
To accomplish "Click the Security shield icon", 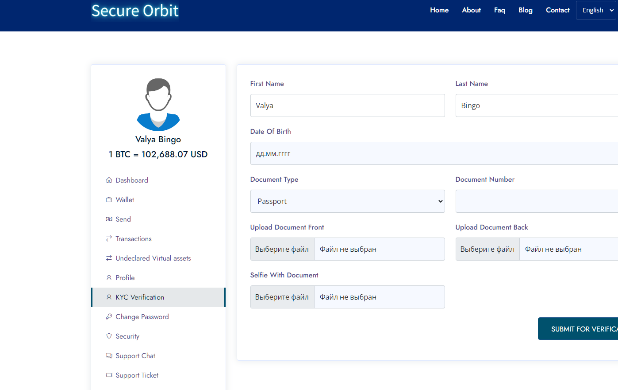I will 109,336.
